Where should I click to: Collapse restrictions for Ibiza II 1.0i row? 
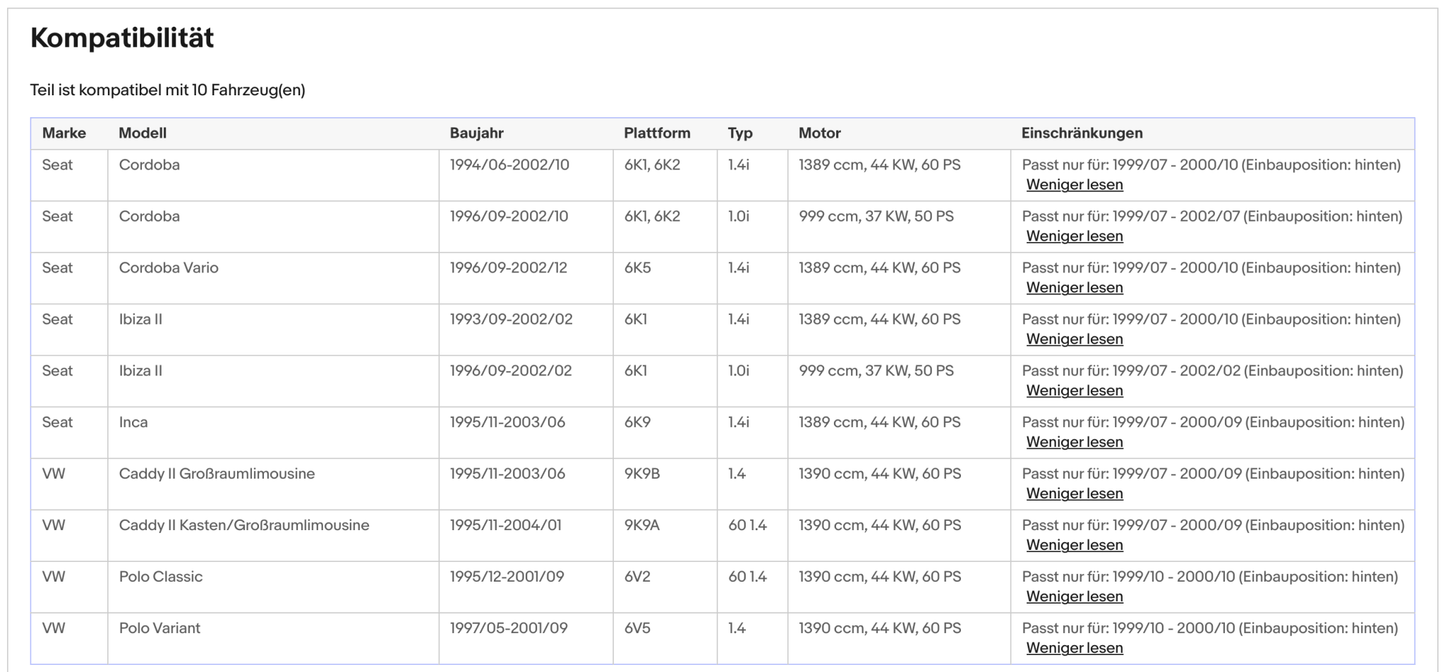point(1074,391)
